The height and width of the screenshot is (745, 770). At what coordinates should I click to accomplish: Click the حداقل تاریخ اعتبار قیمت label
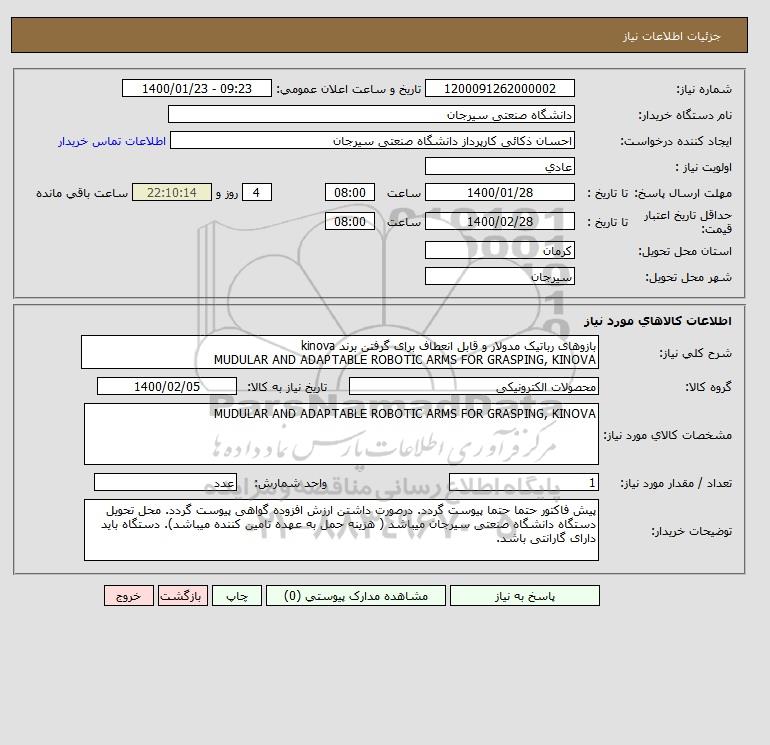(688, 222)
